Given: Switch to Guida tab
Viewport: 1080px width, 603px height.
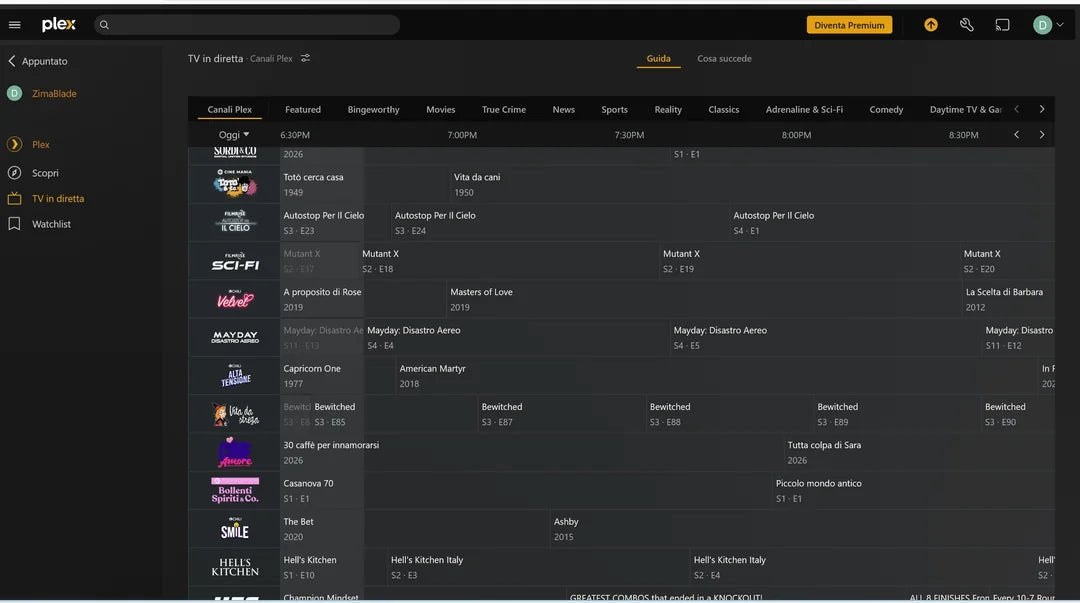Looking at the screenshot, I should [x=658, y=59].
